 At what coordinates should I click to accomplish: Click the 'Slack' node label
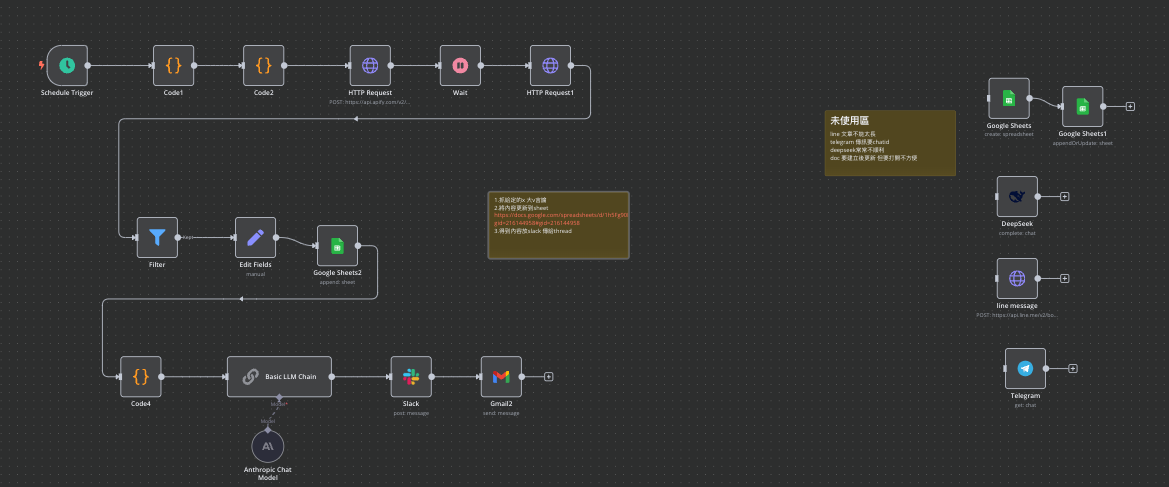[411, 403]
